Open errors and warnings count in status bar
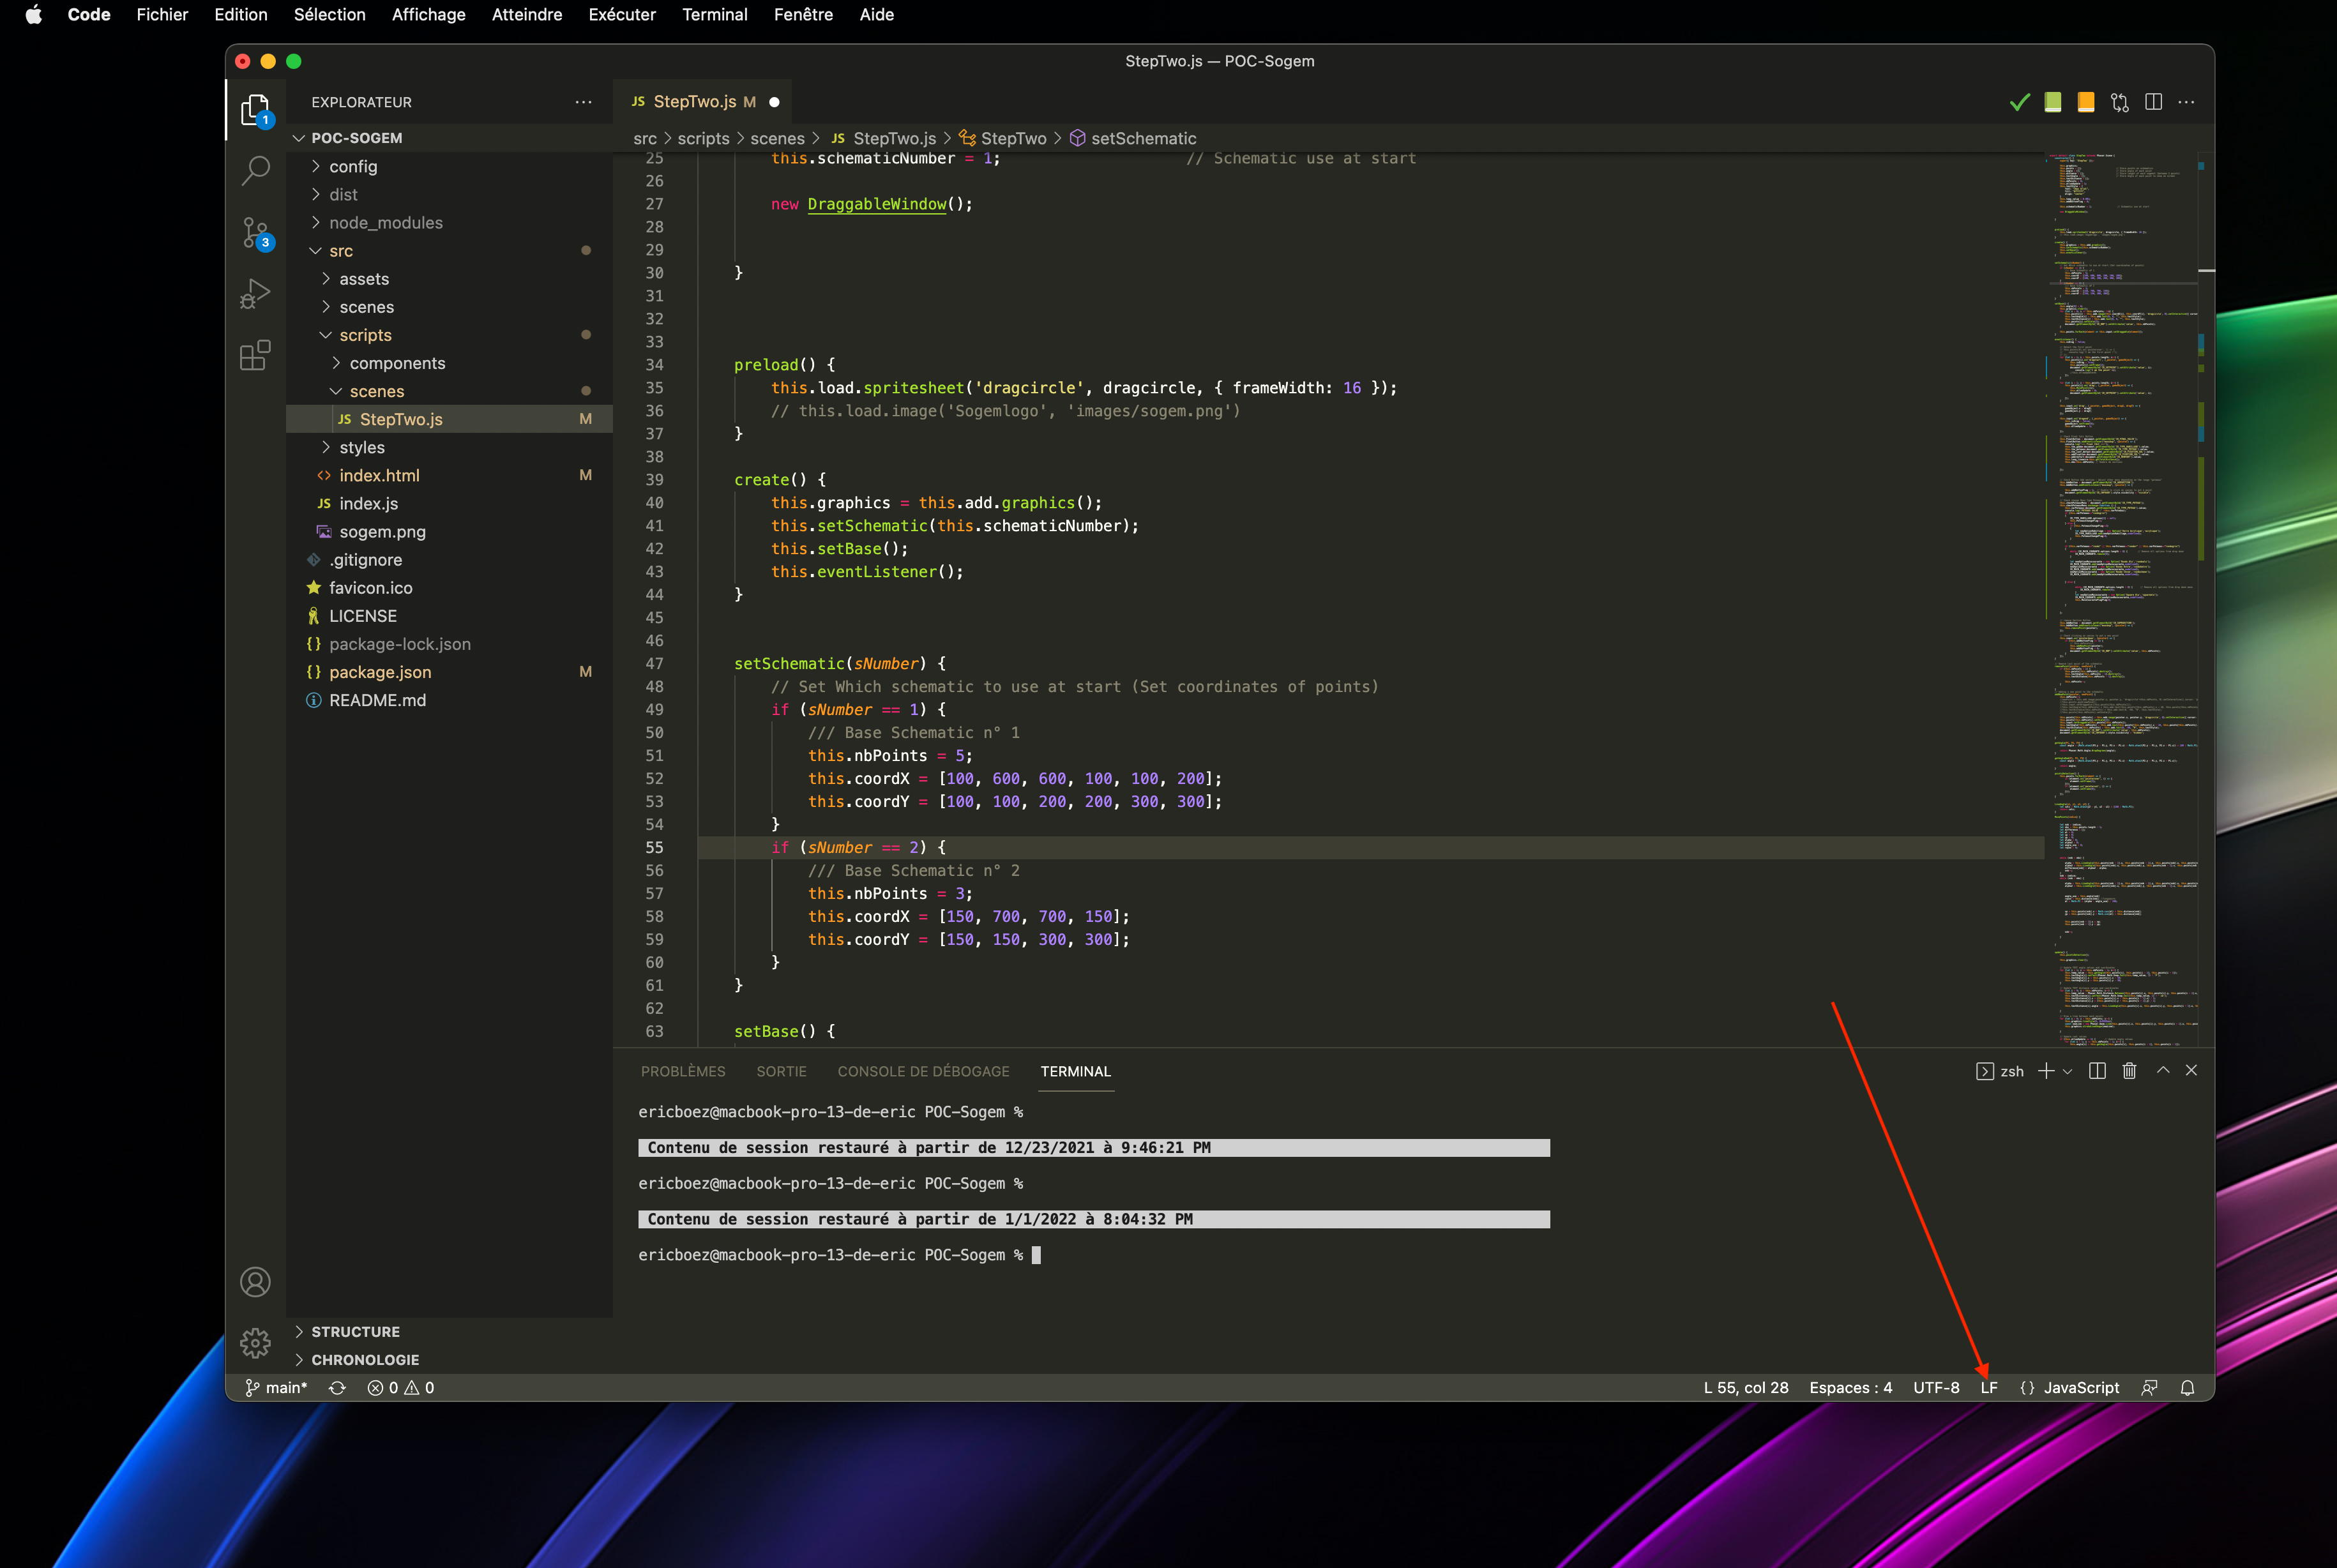Screen dimensions: 2337x1568 point(401,1388)
